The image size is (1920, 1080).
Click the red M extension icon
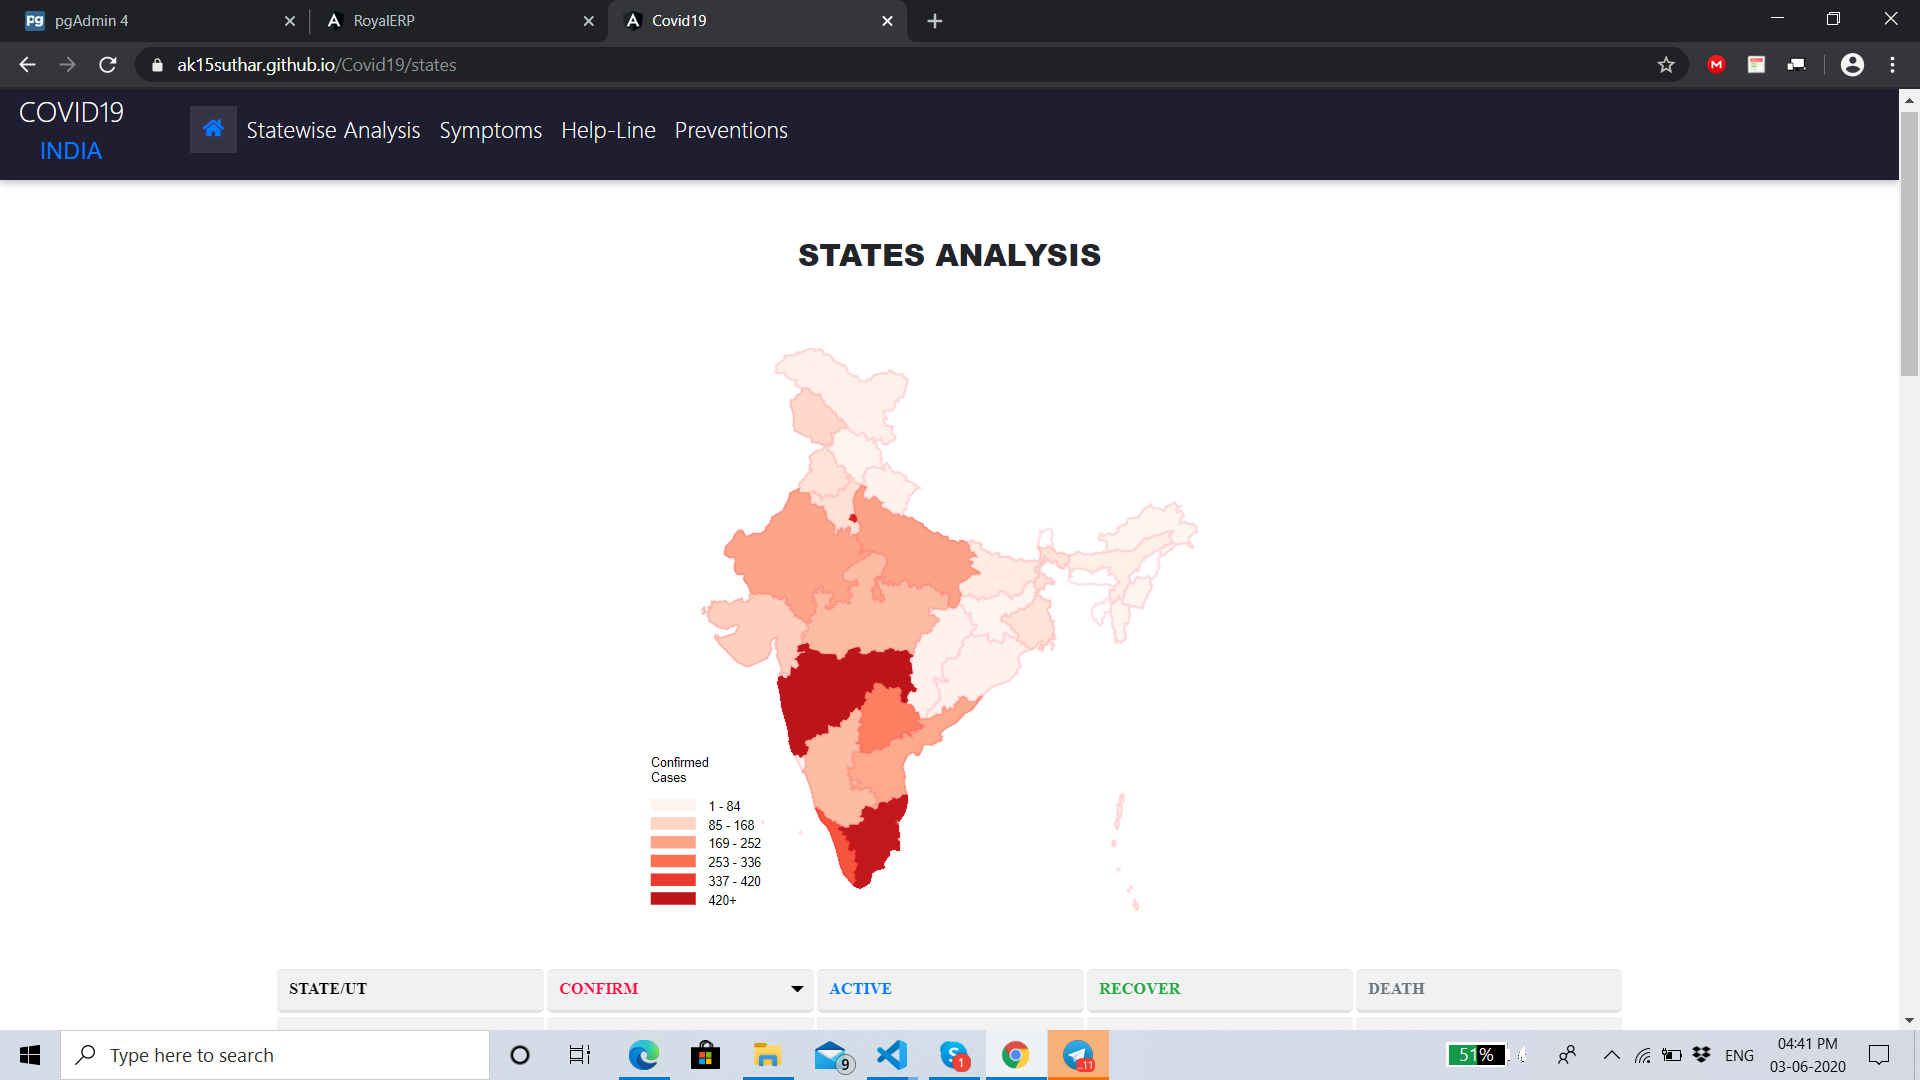pyautogui.click(x=1717, y=65)
